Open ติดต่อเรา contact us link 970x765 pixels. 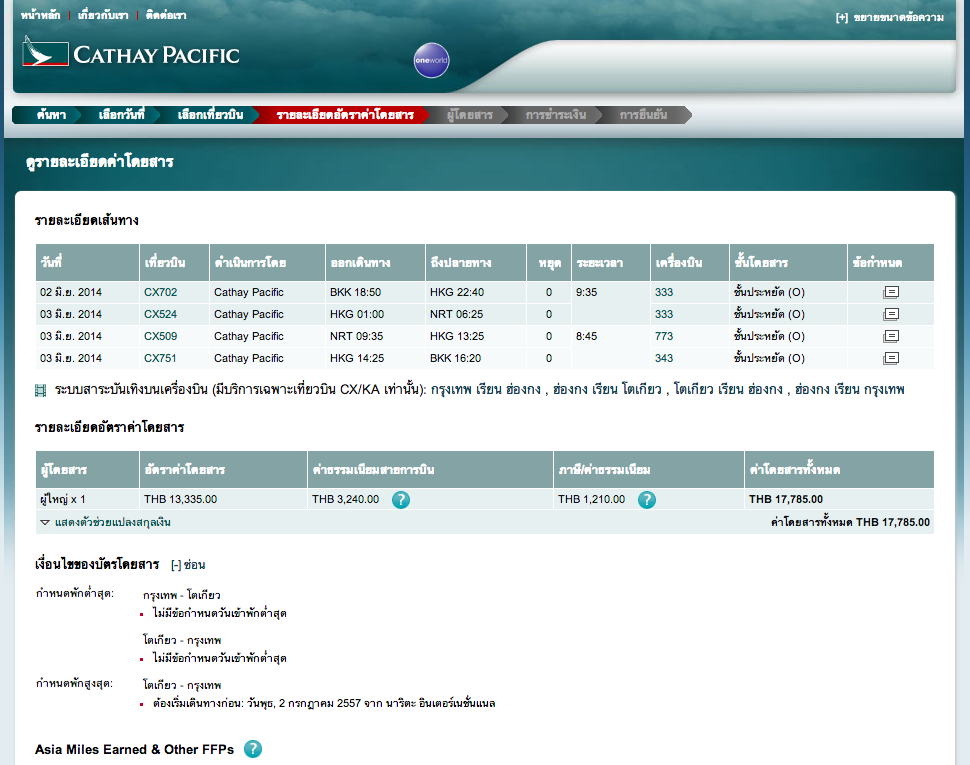tap(166, 15)
